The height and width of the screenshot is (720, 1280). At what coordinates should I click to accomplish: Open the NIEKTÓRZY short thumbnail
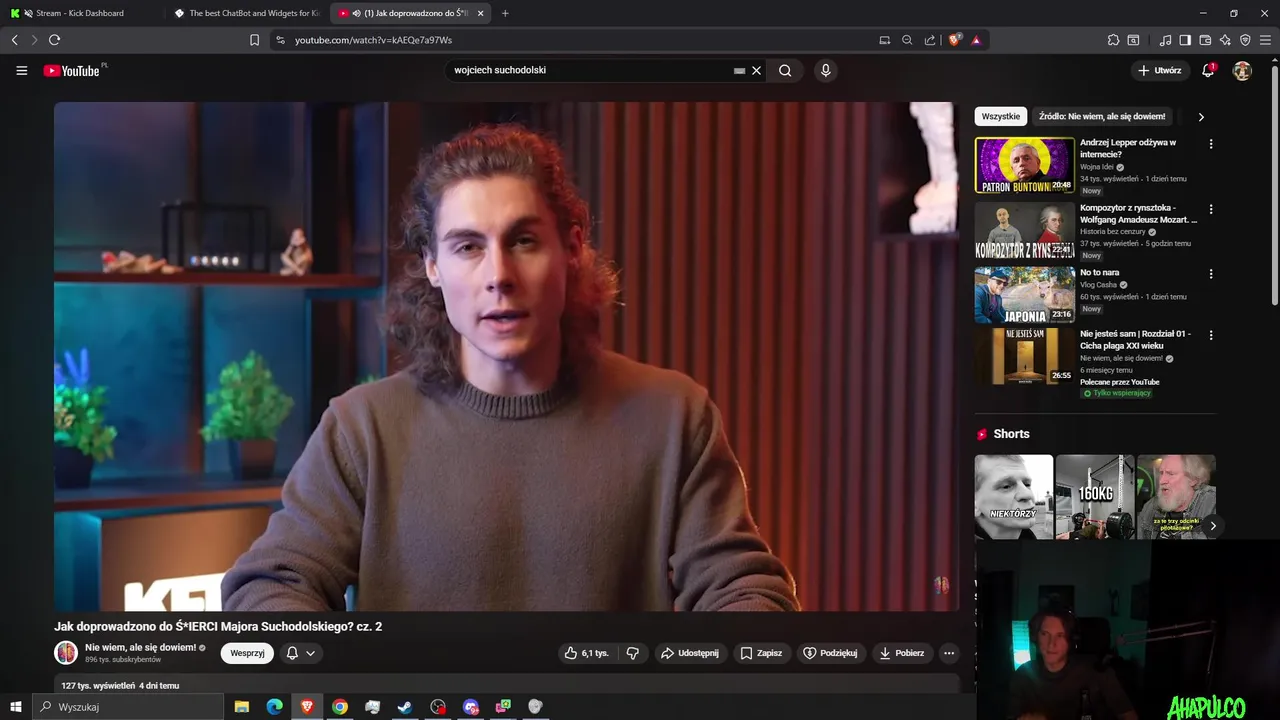[x=1014, y=497]
